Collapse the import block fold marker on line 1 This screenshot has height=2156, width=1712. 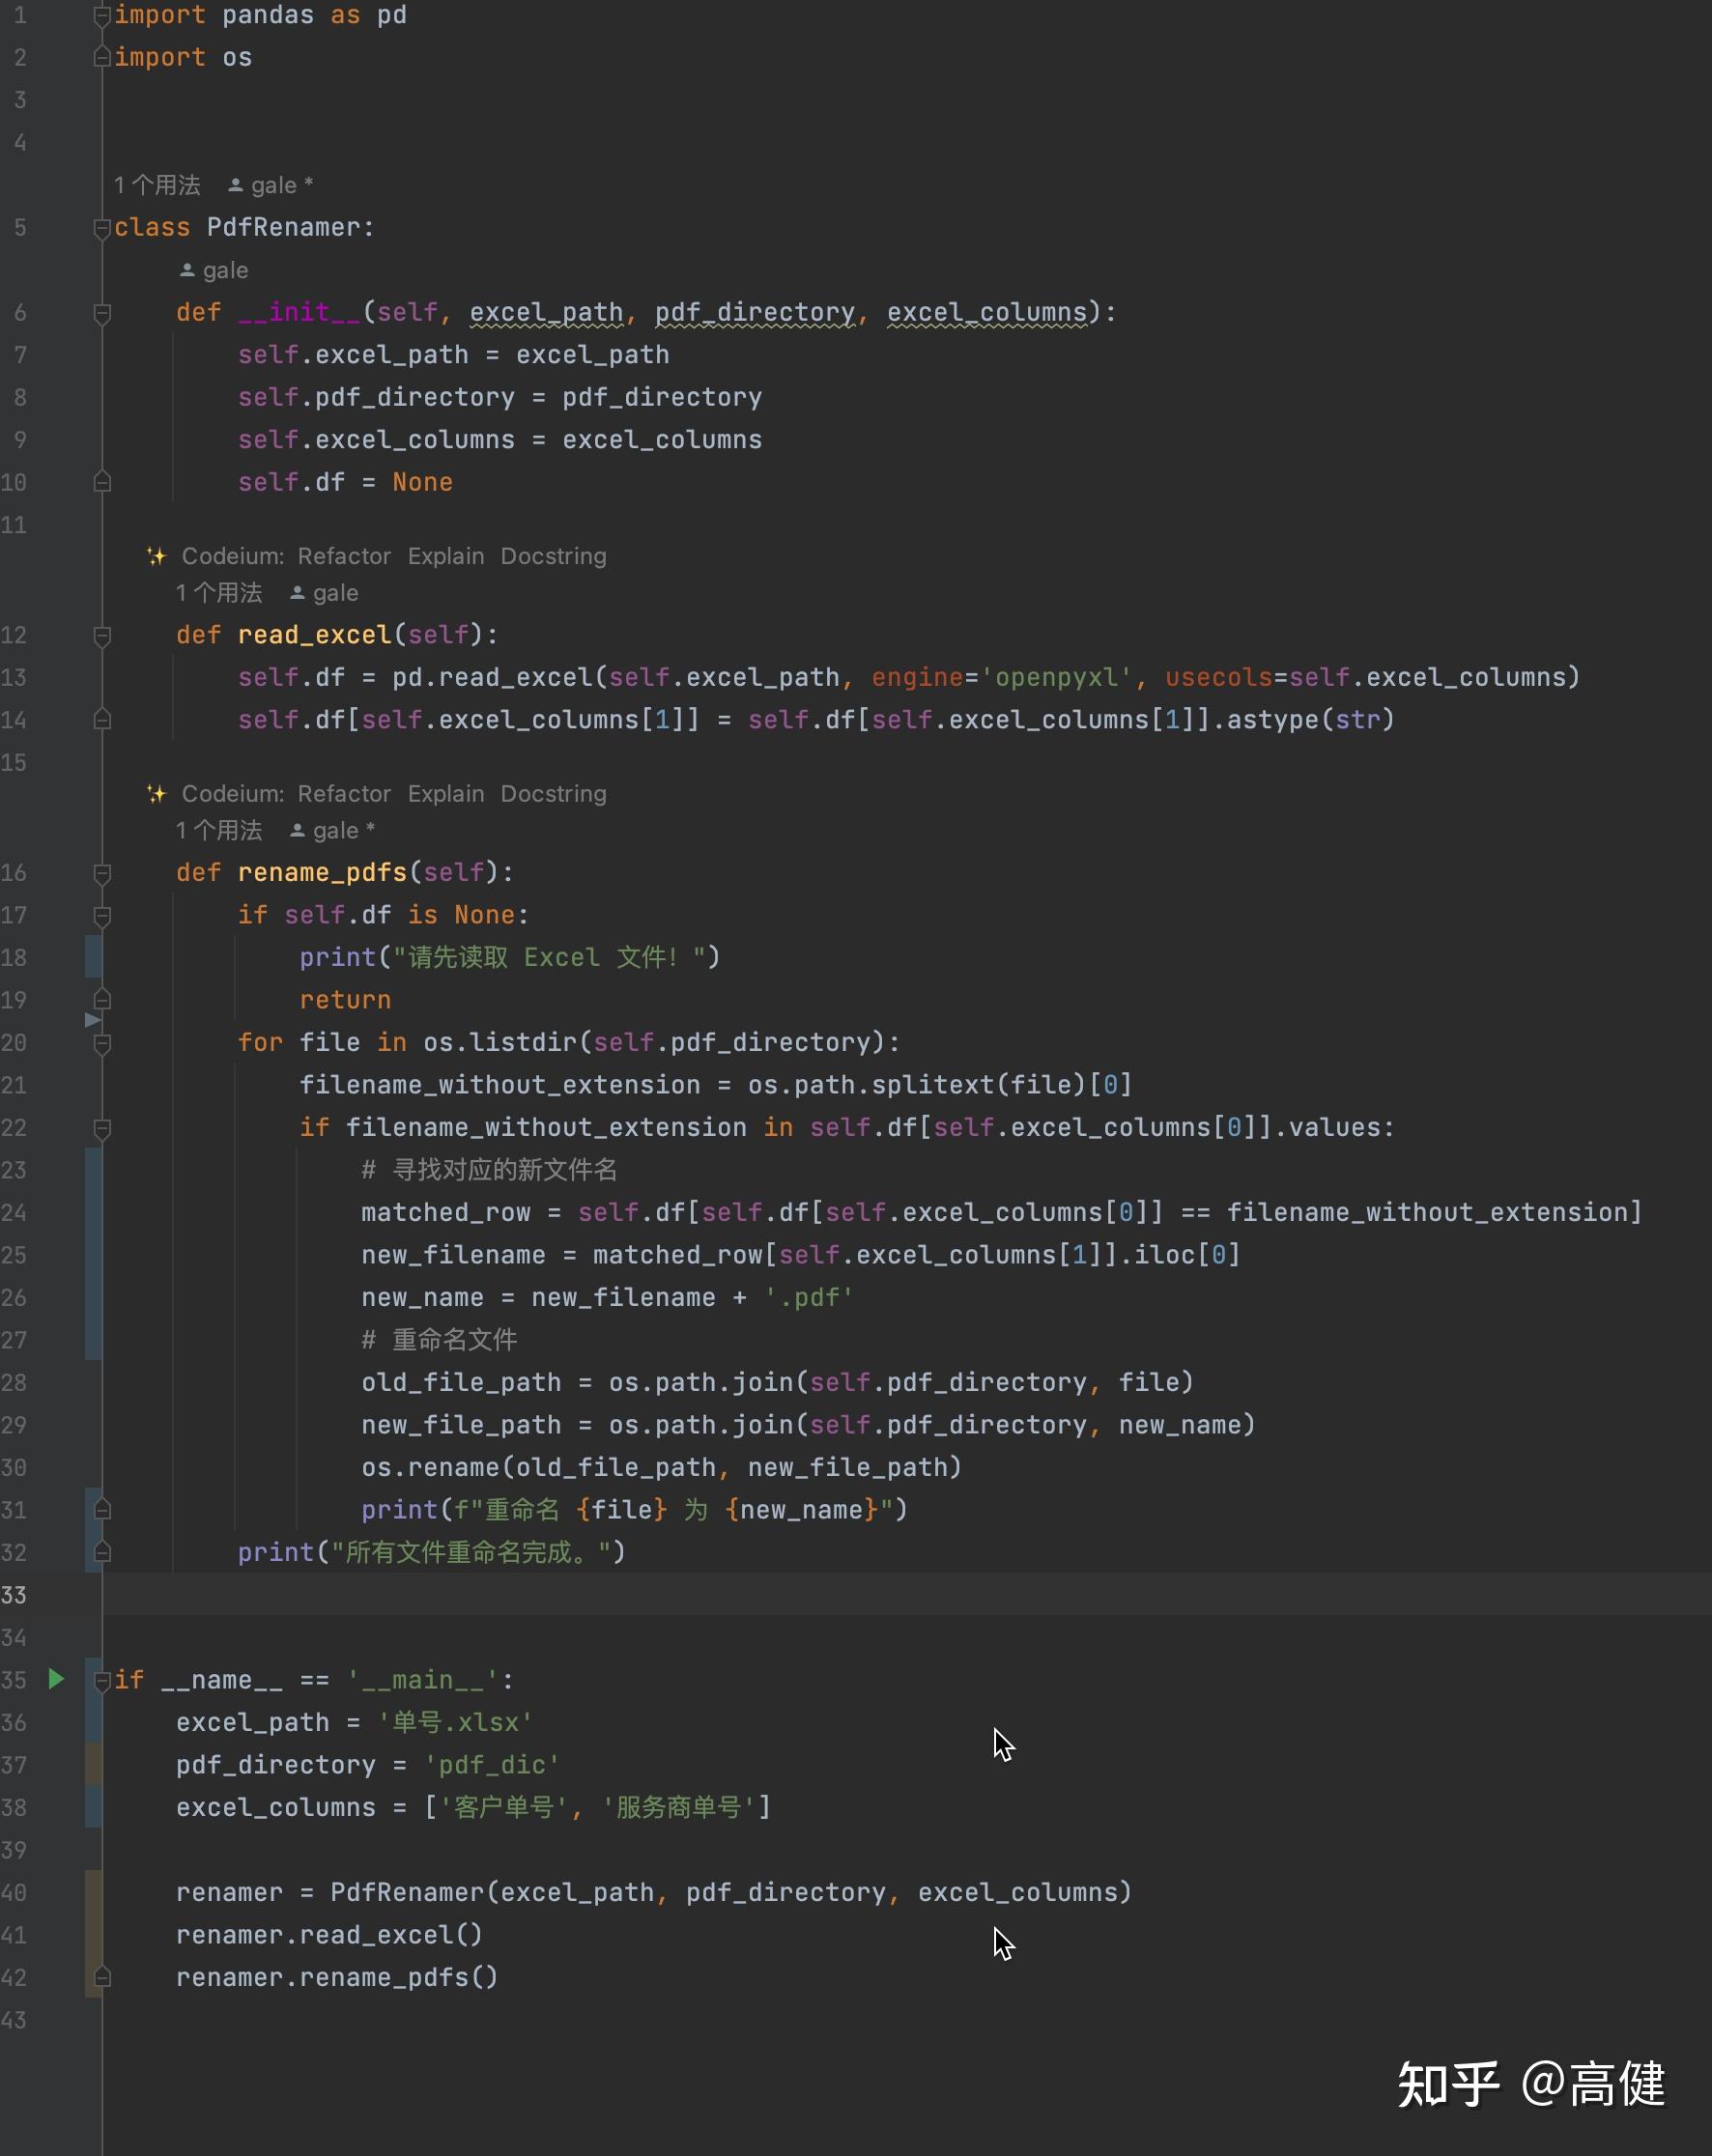point(101,16)
